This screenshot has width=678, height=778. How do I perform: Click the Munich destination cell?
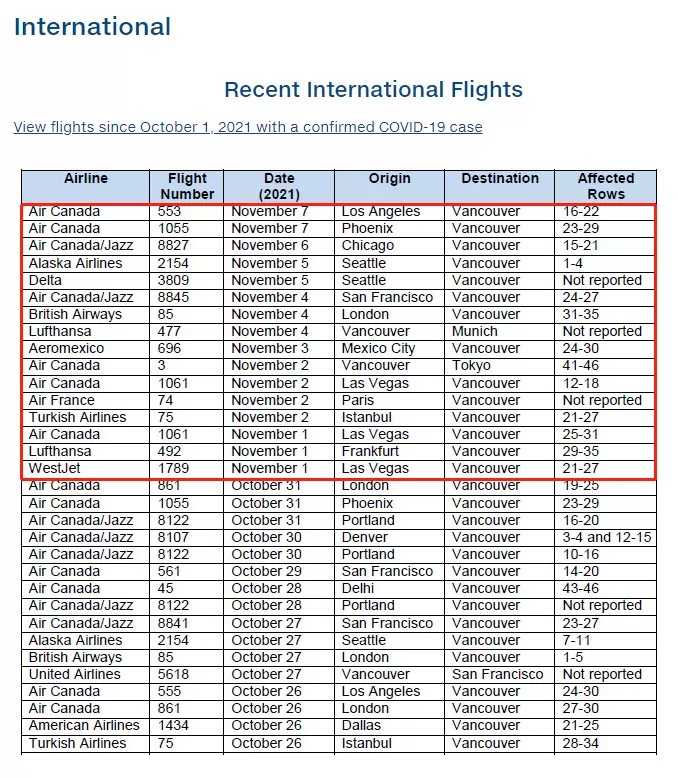click(x=499, y=331)
